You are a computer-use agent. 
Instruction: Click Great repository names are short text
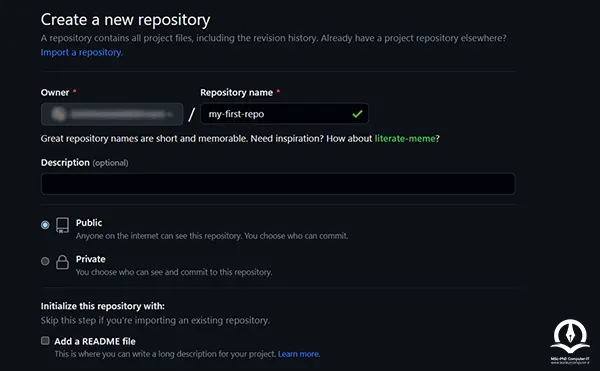pos(240,138)
